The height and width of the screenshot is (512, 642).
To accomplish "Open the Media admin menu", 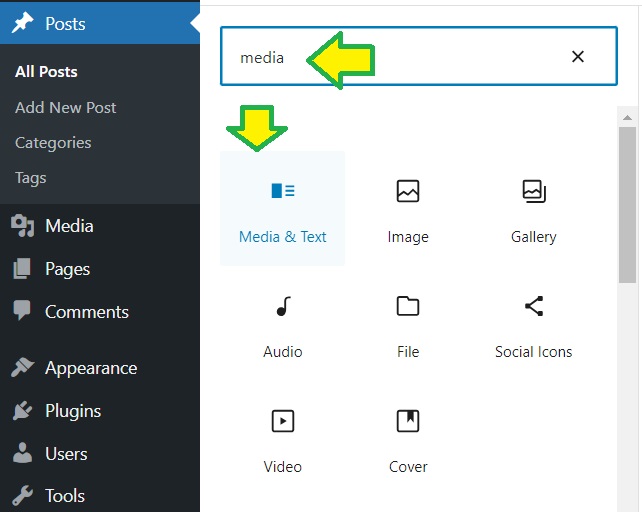I will (100, 226).
